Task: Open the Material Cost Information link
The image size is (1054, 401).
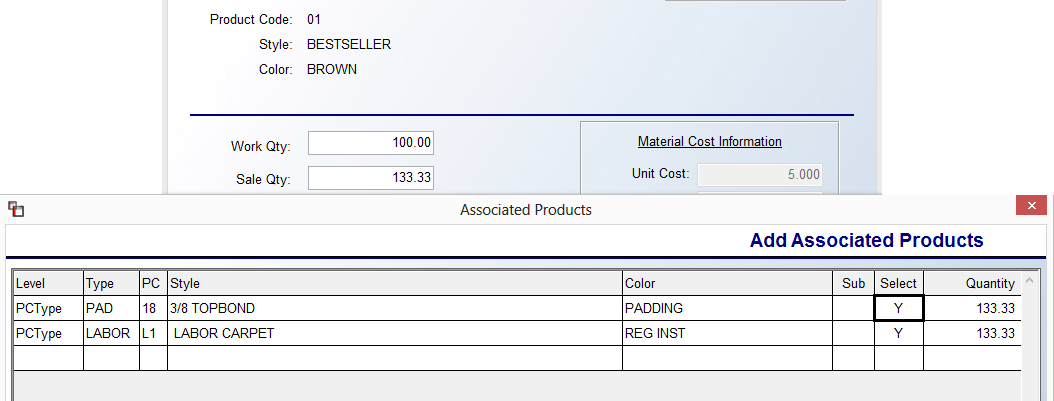Action: 709,142
